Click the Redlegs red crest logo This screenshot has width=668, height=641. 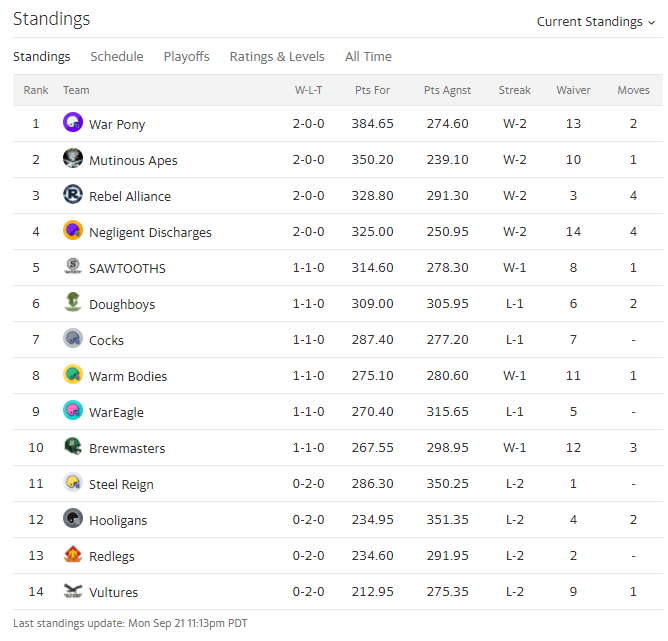point(73,554)
